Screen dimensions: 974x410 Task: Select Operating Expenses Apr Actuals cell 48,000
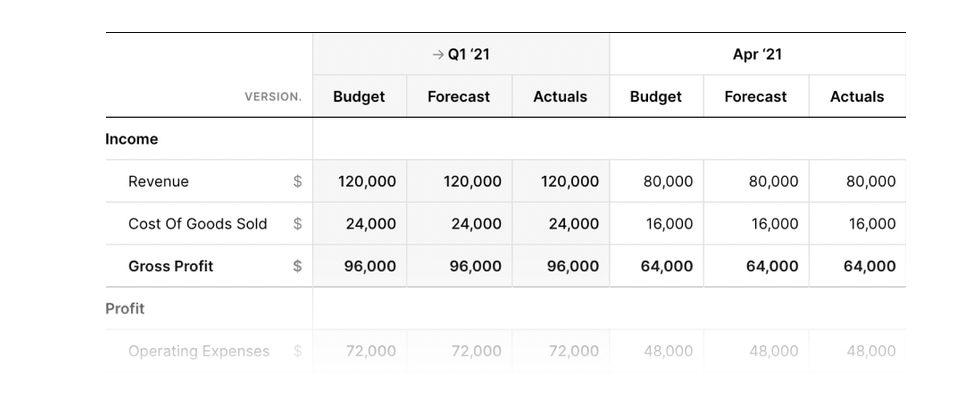click(x=858, y=351)
